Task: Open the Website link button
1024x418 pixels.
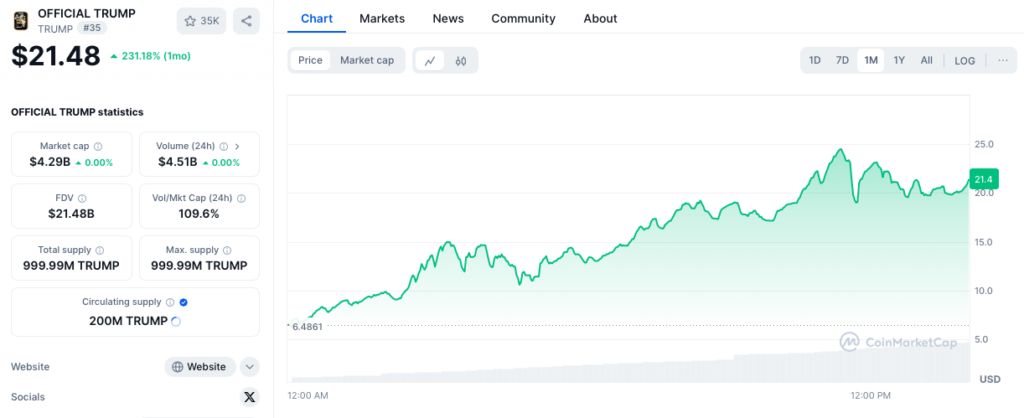Action: [199, 367]
